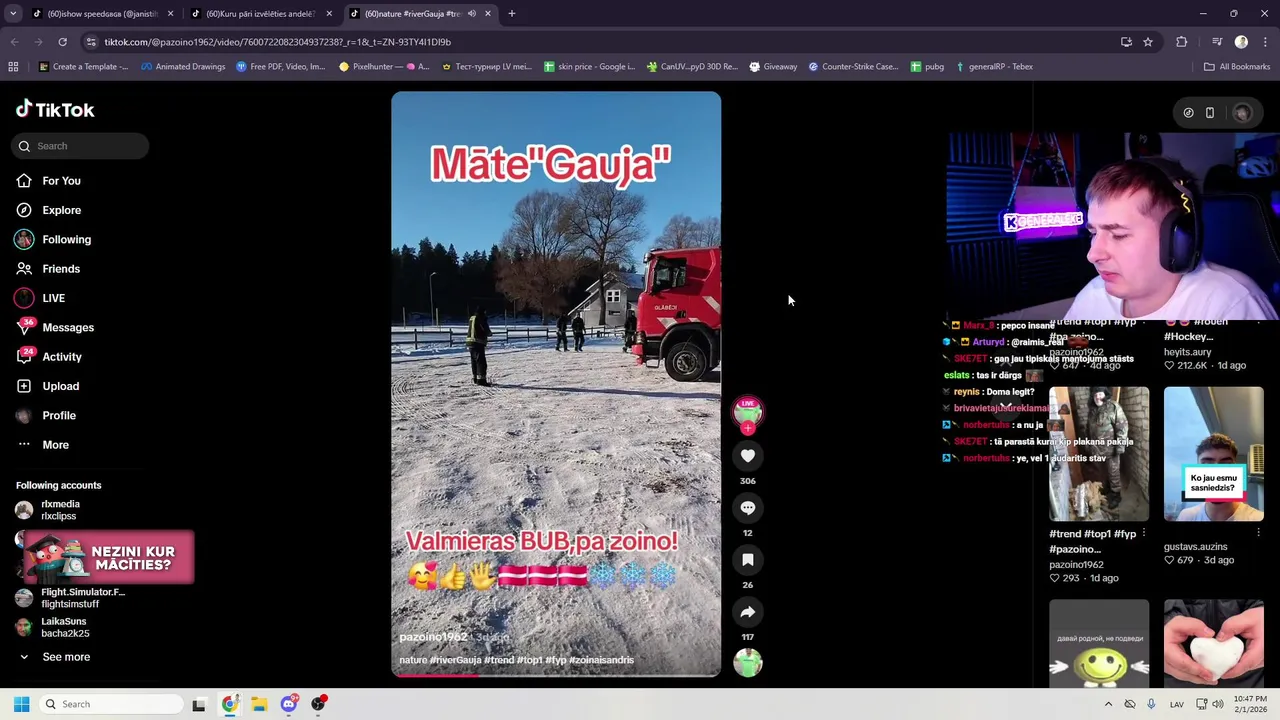The height and width of the screenshot is (720, 1280).
Task: Open options for the pazoino1962 293-likes video
Action: (1144, 534)
